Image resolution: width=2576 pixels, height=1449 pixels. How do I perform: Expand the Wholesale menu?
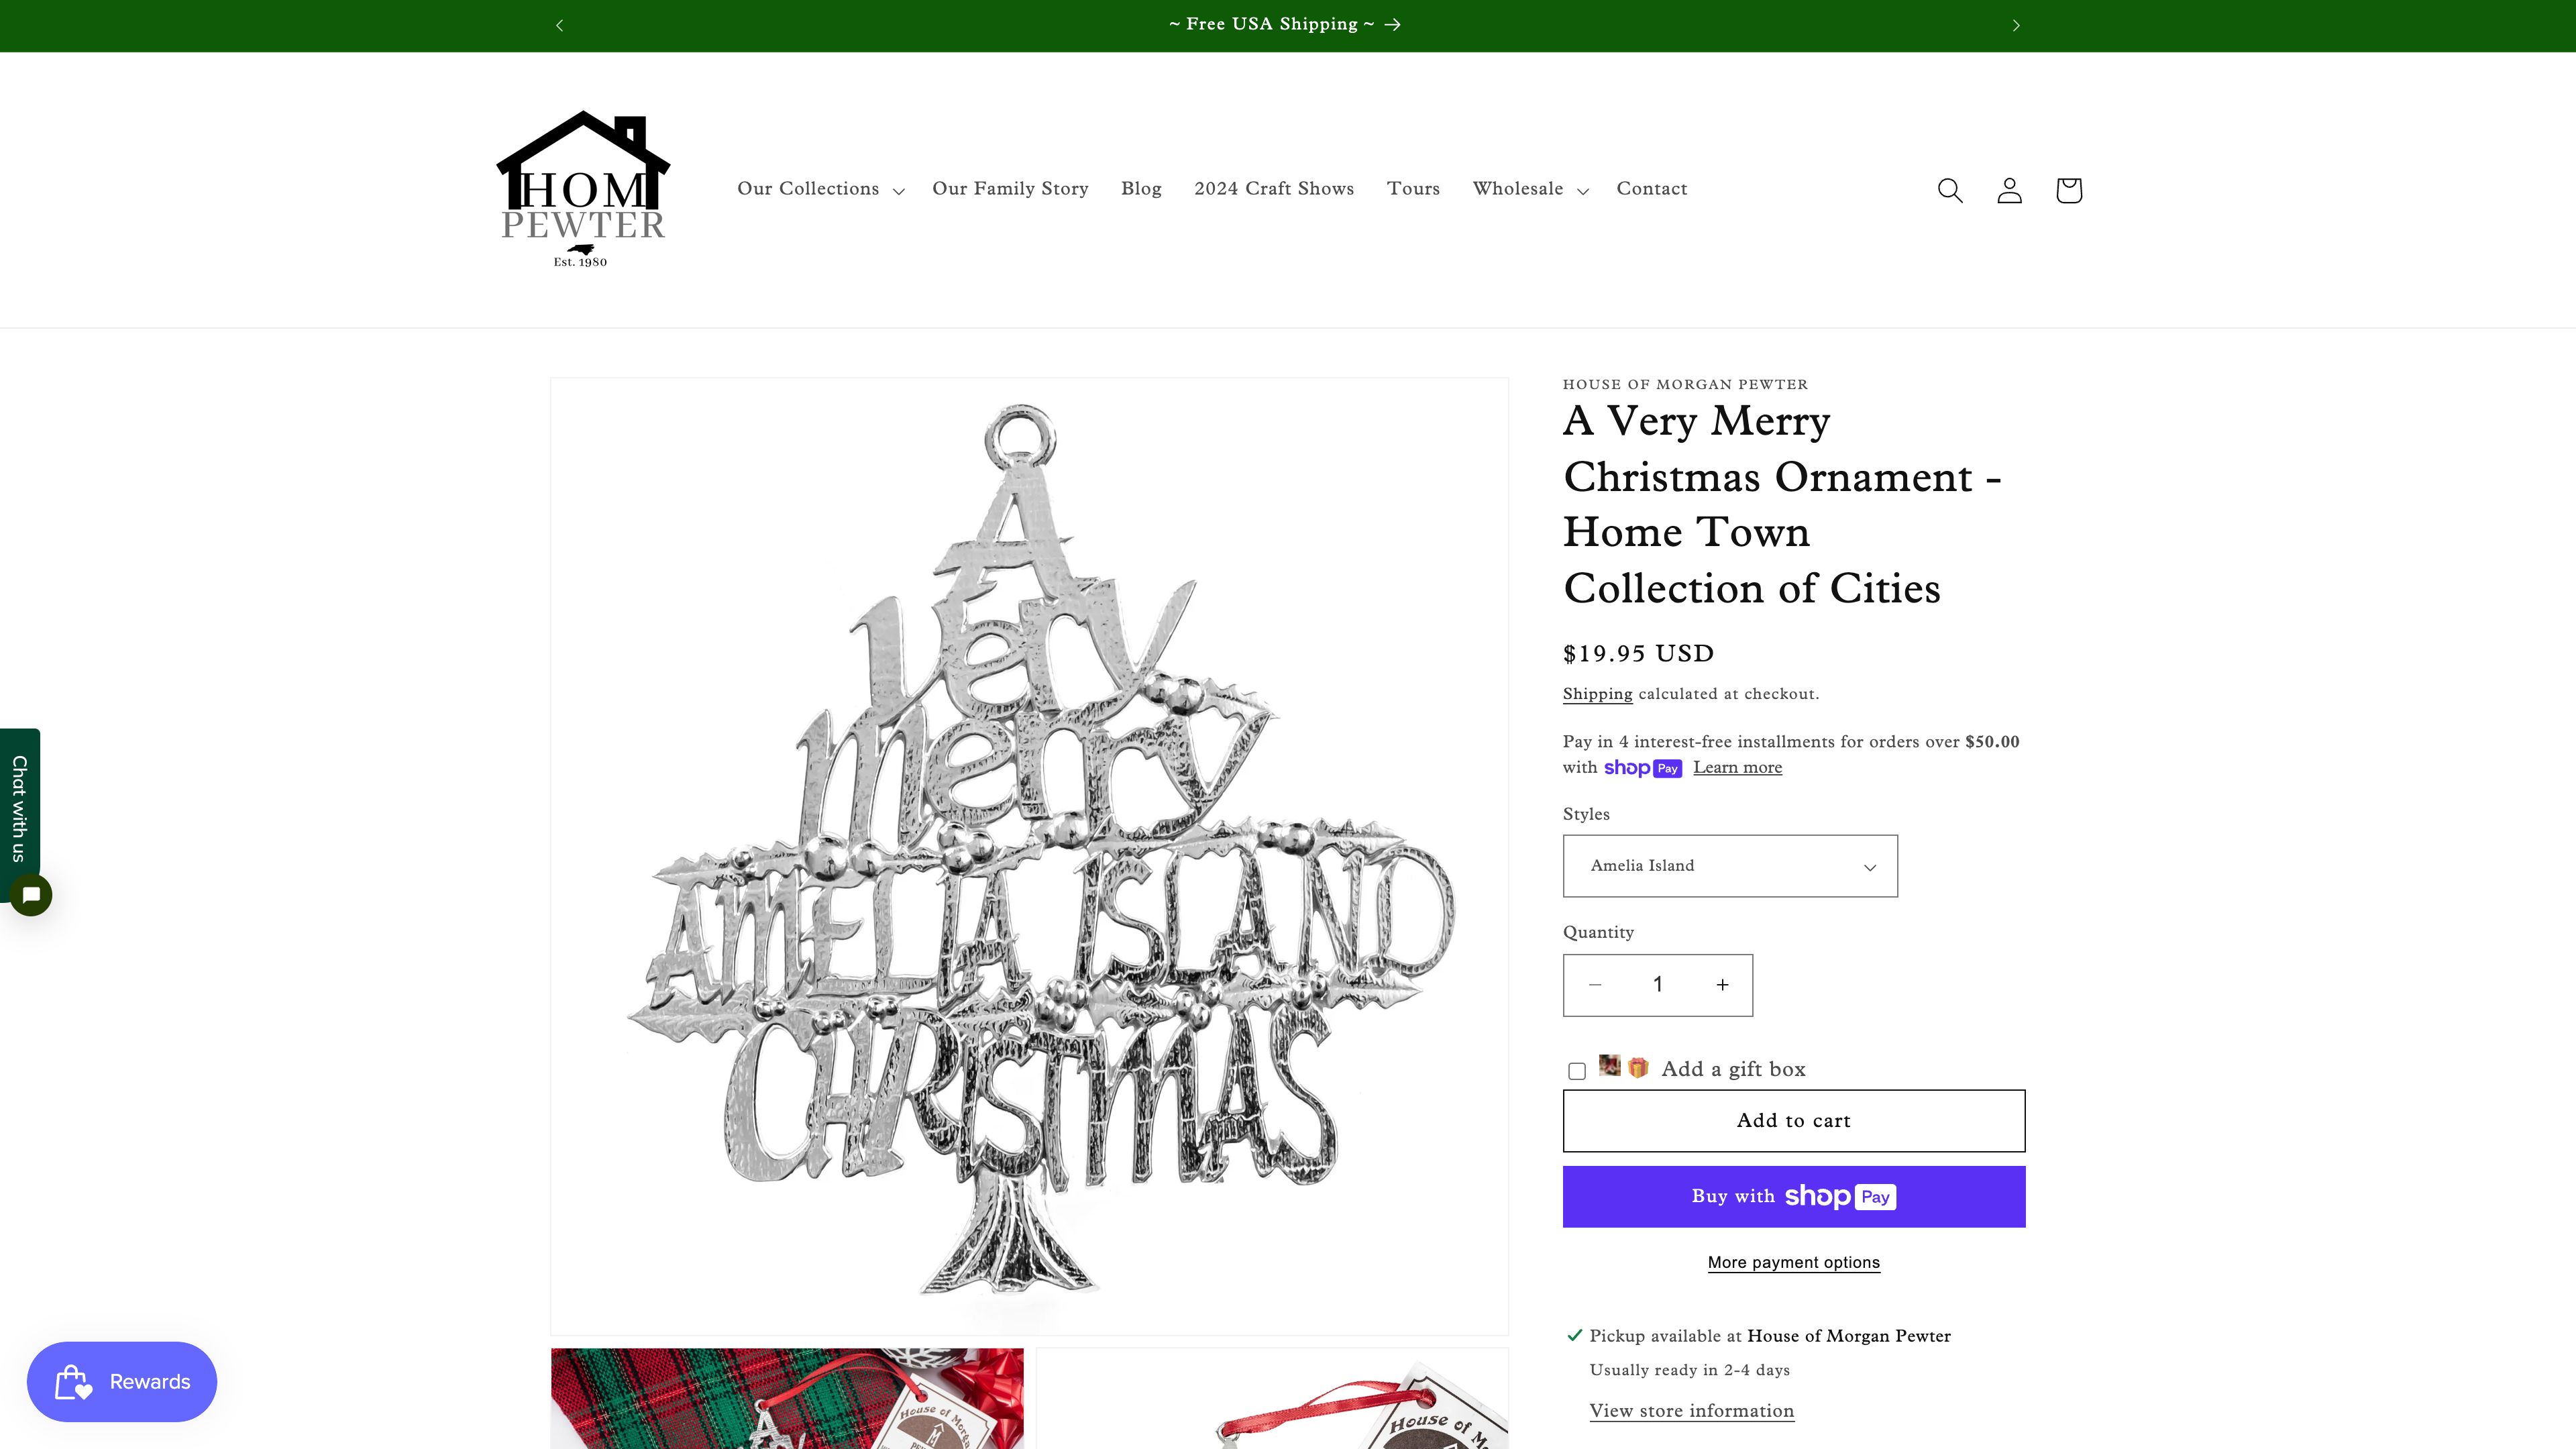point(1530,189)
